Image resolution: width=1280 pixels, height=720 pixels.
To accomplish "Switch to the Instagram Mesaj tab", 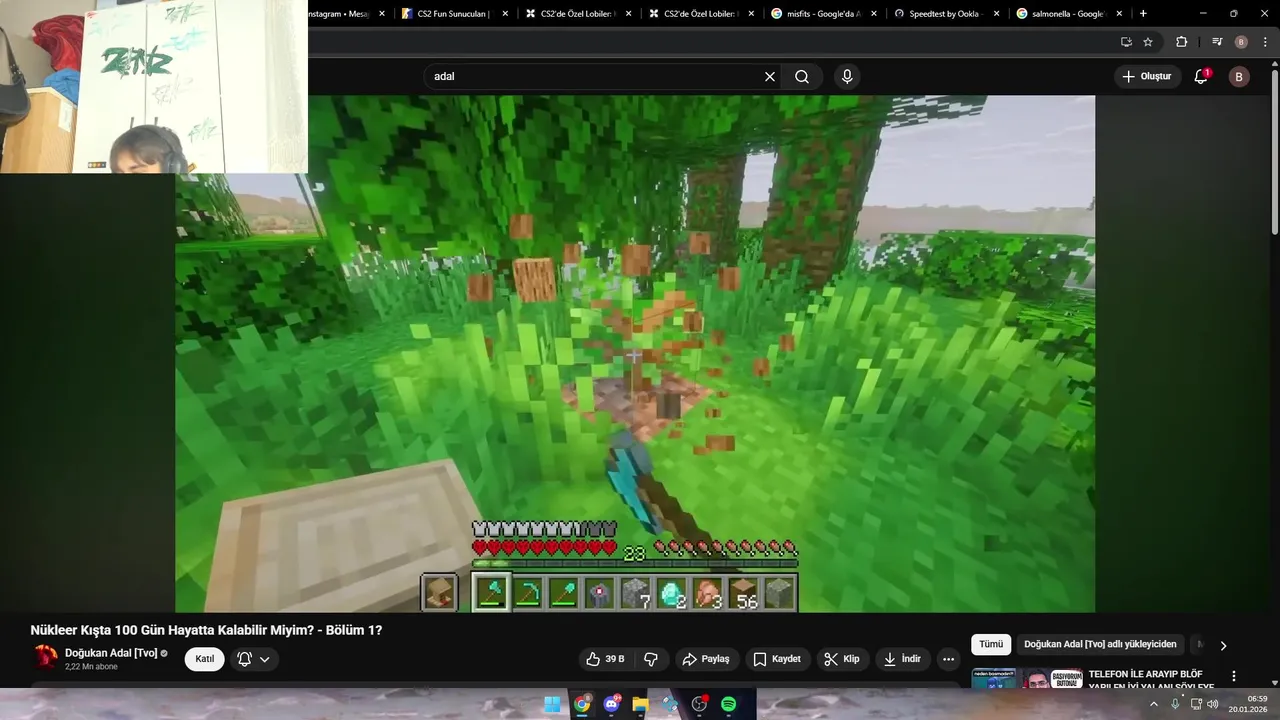I will (338, 14).
